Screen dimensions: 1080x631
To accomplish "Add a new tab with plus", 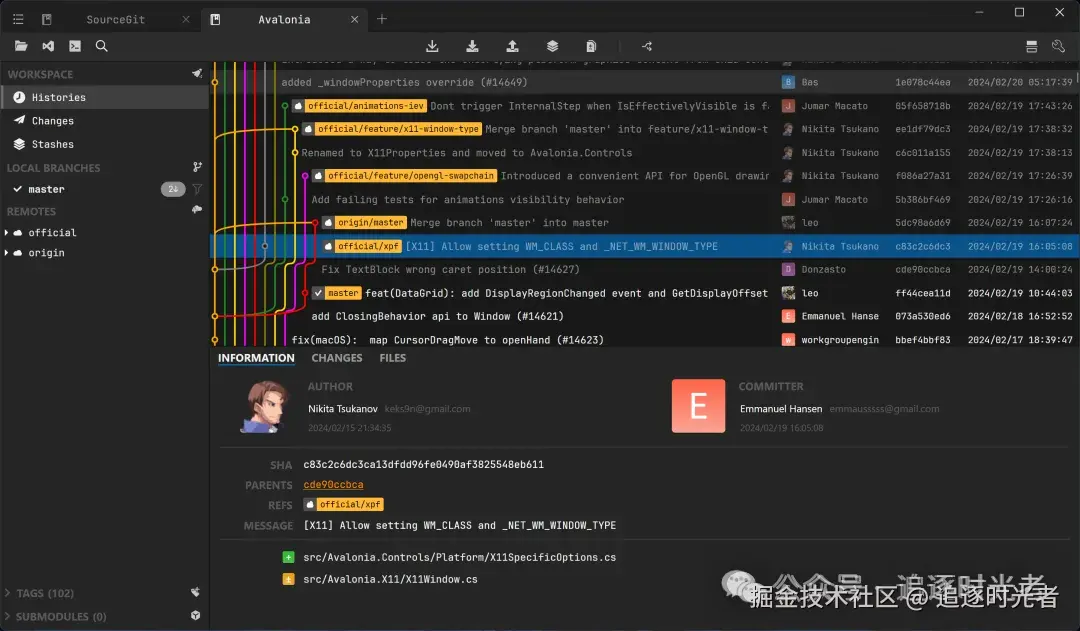I will [382, 19].
